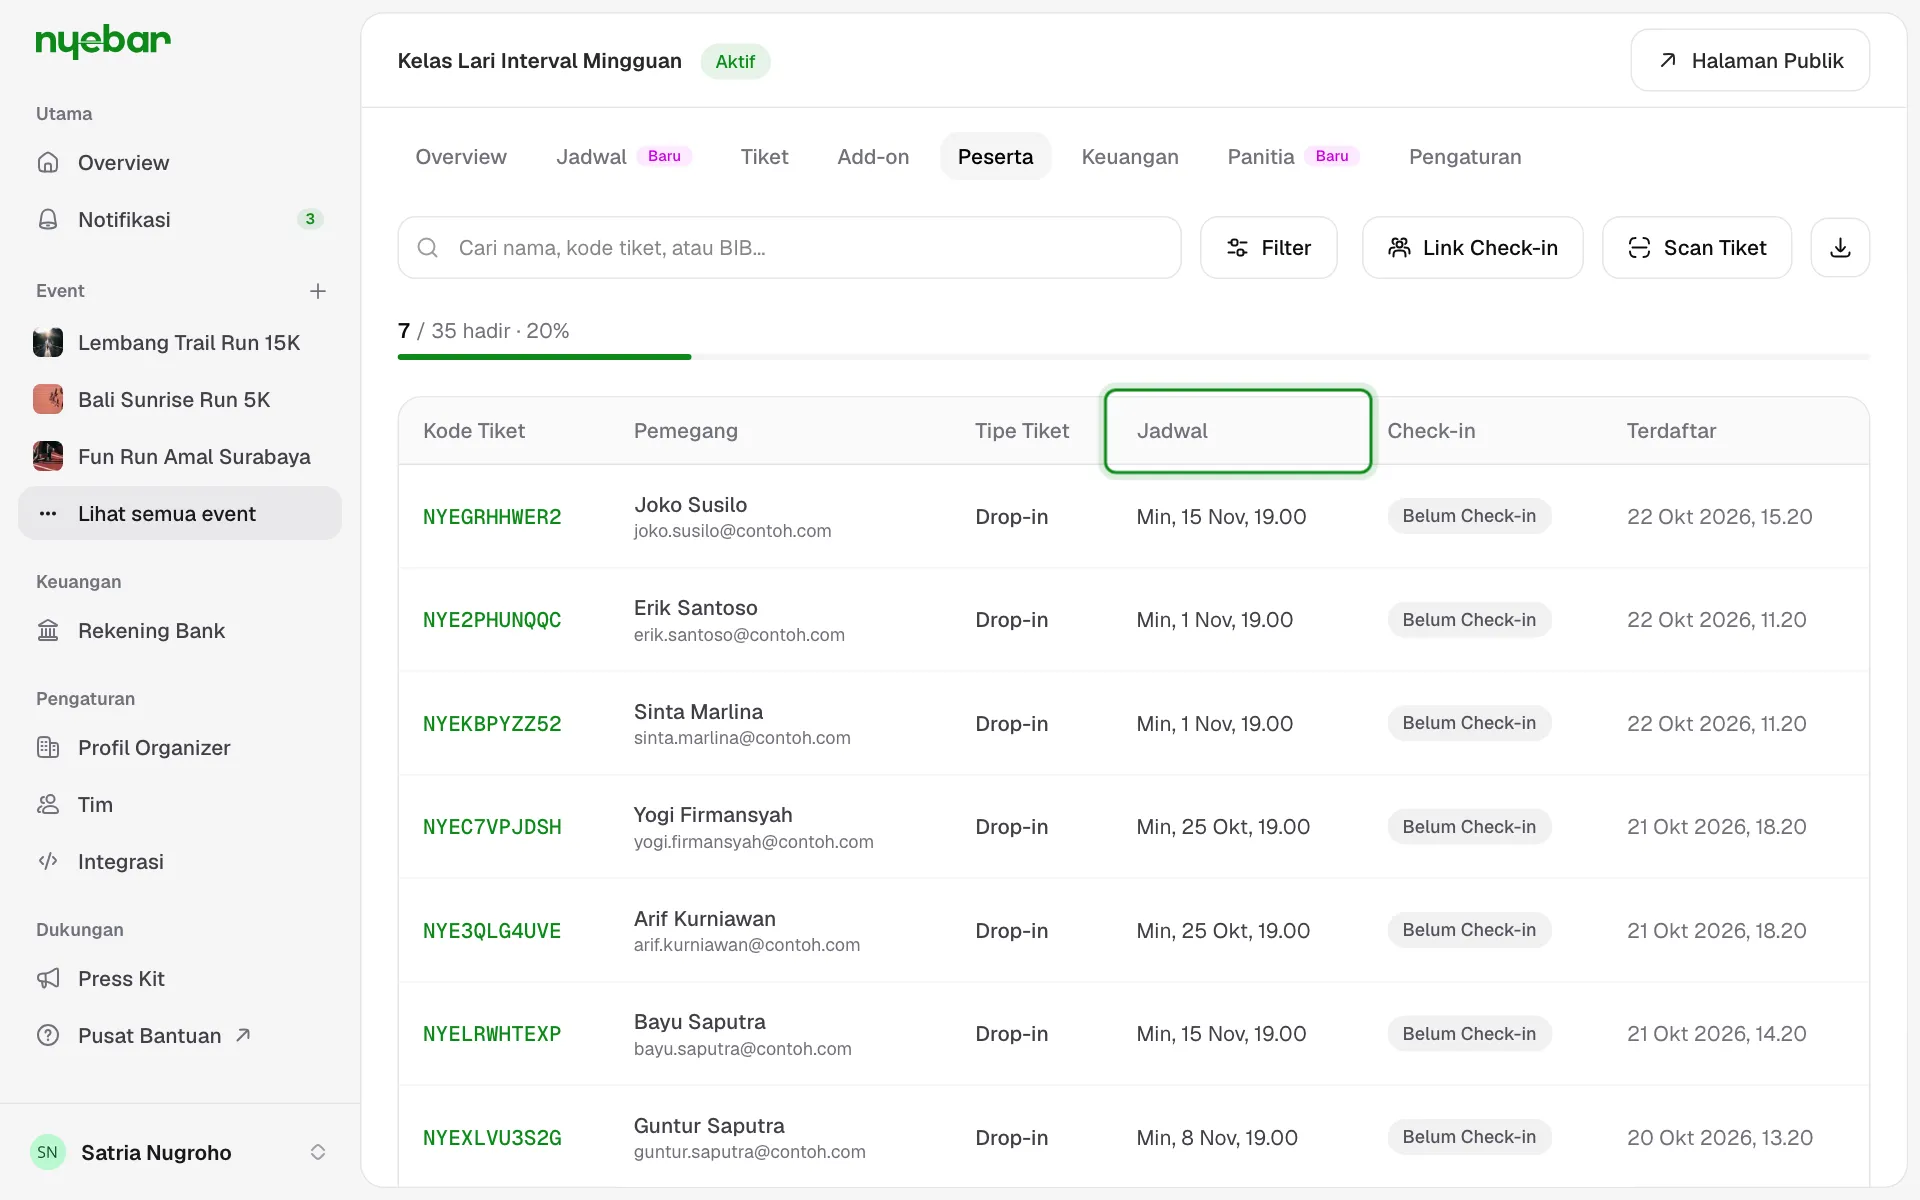1920x1200 pixels.
Task: Open Pusat Bantuan help icon
Action: (x=48, y=1036)
